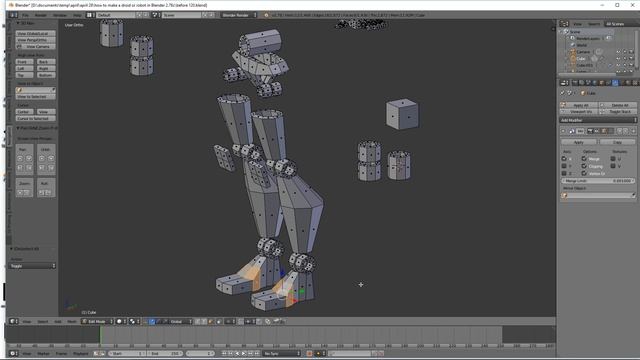640x360 pixels.
Task: Click the timeline editor type icon
Action: point(13,353)
